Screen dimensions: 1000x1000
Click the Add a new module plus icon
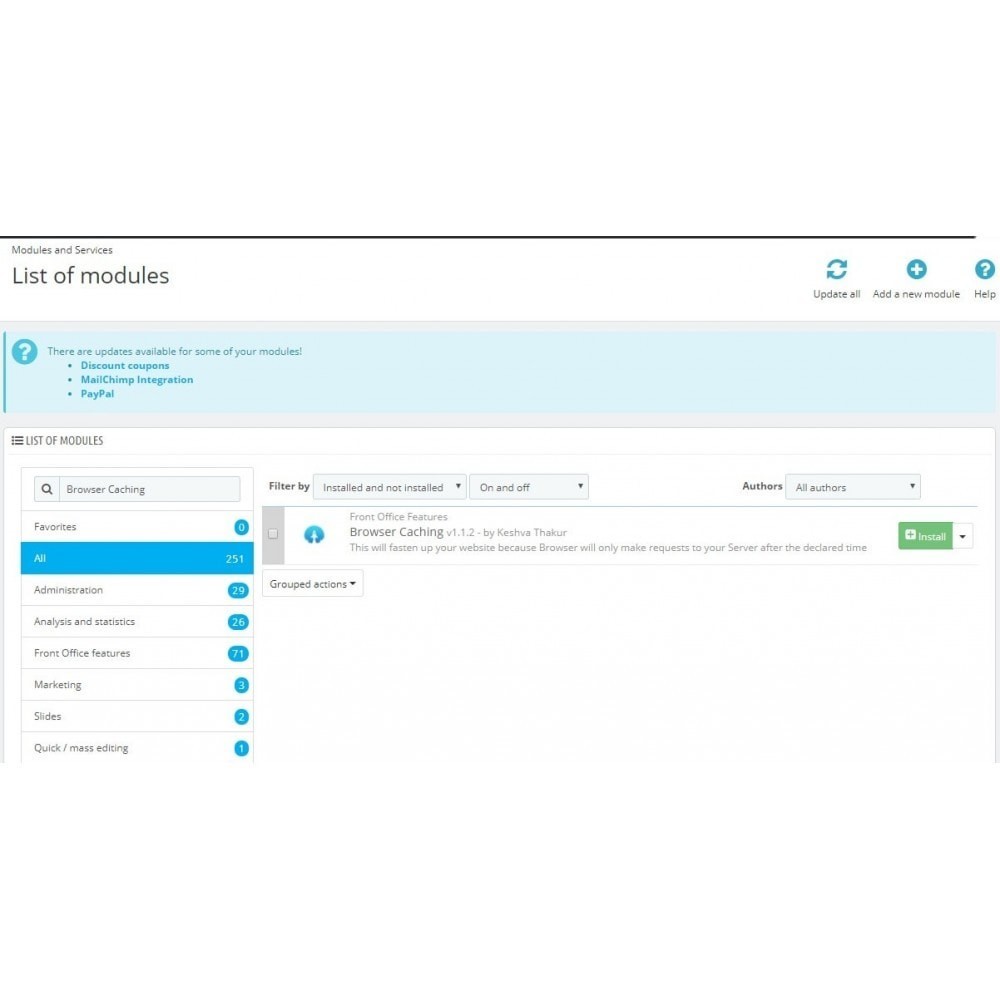point(916,269)
